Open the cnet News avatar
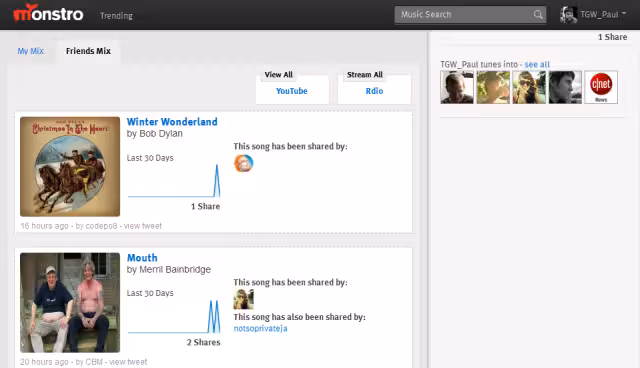Screen dimensions: 640x368 tap(601, 87)
